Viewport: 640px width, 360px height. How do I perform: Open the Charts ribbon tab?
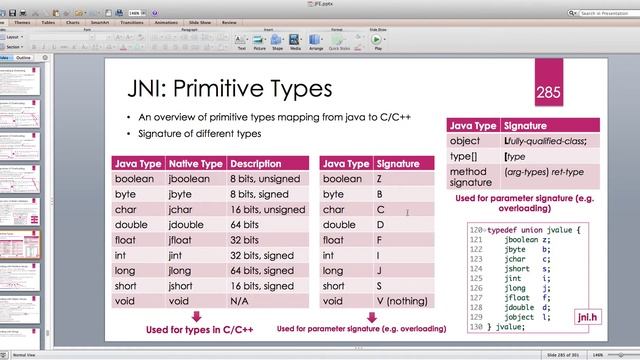click(x=73, y=22)
